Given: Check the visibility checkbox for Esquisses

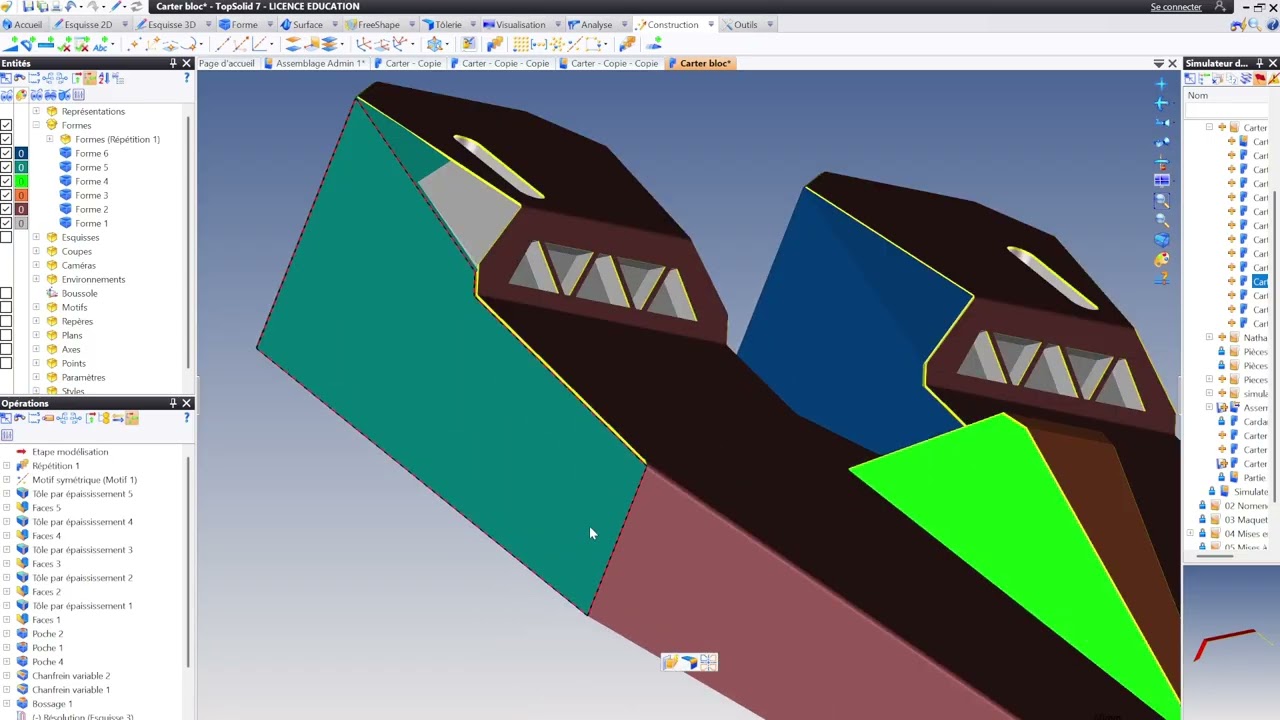Looking at the screenshot, I should click(6, 237).
